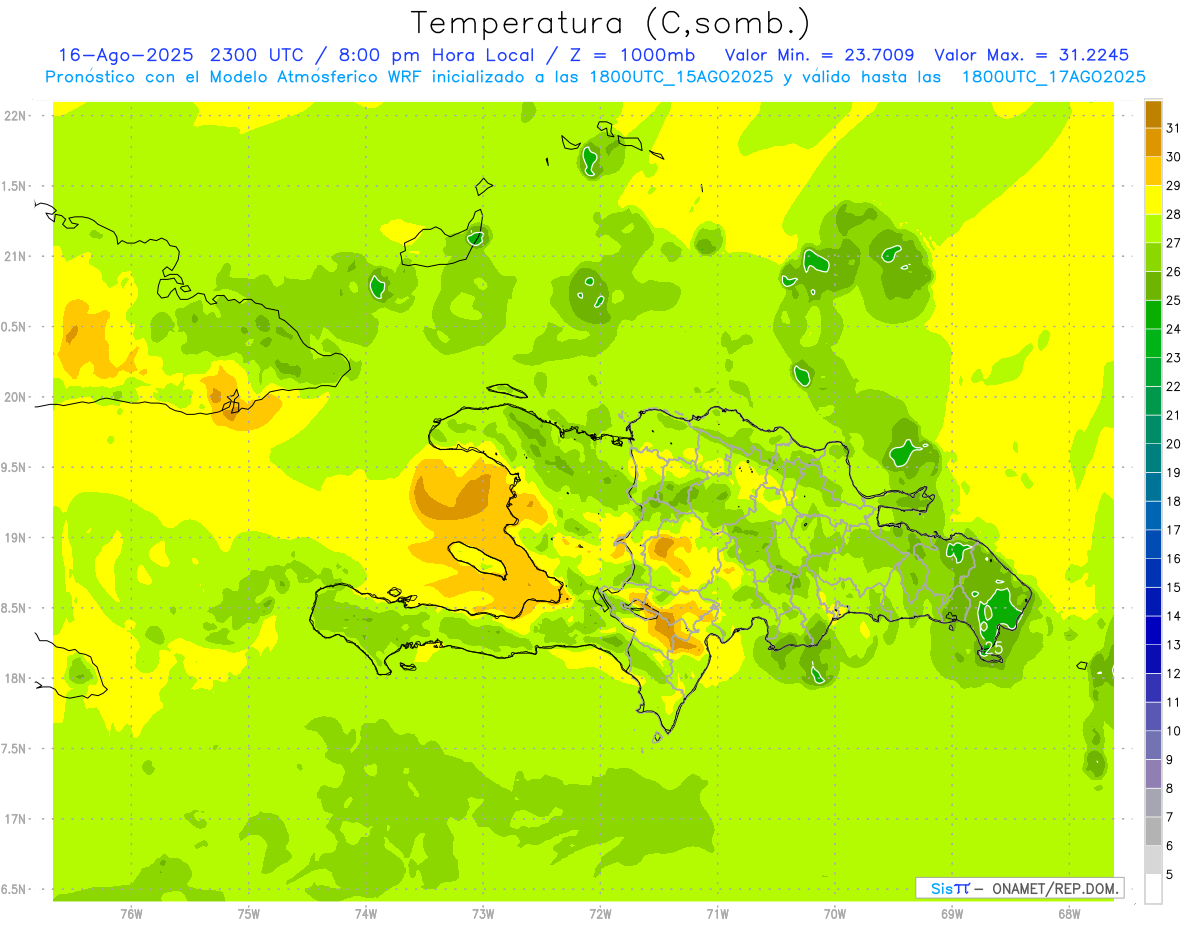Click the '18N' latitude axis label
Image resolution: width=1200 pixels, height=927 pixels.
tap(17, 679)
